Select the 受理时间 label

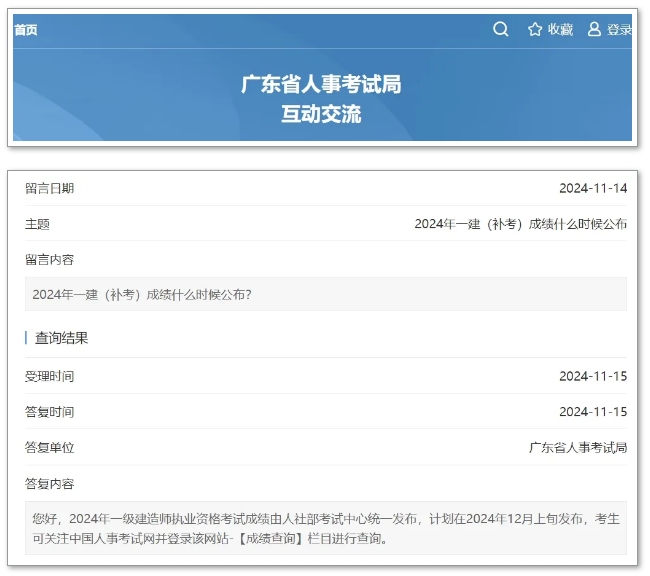click(49, 376)
